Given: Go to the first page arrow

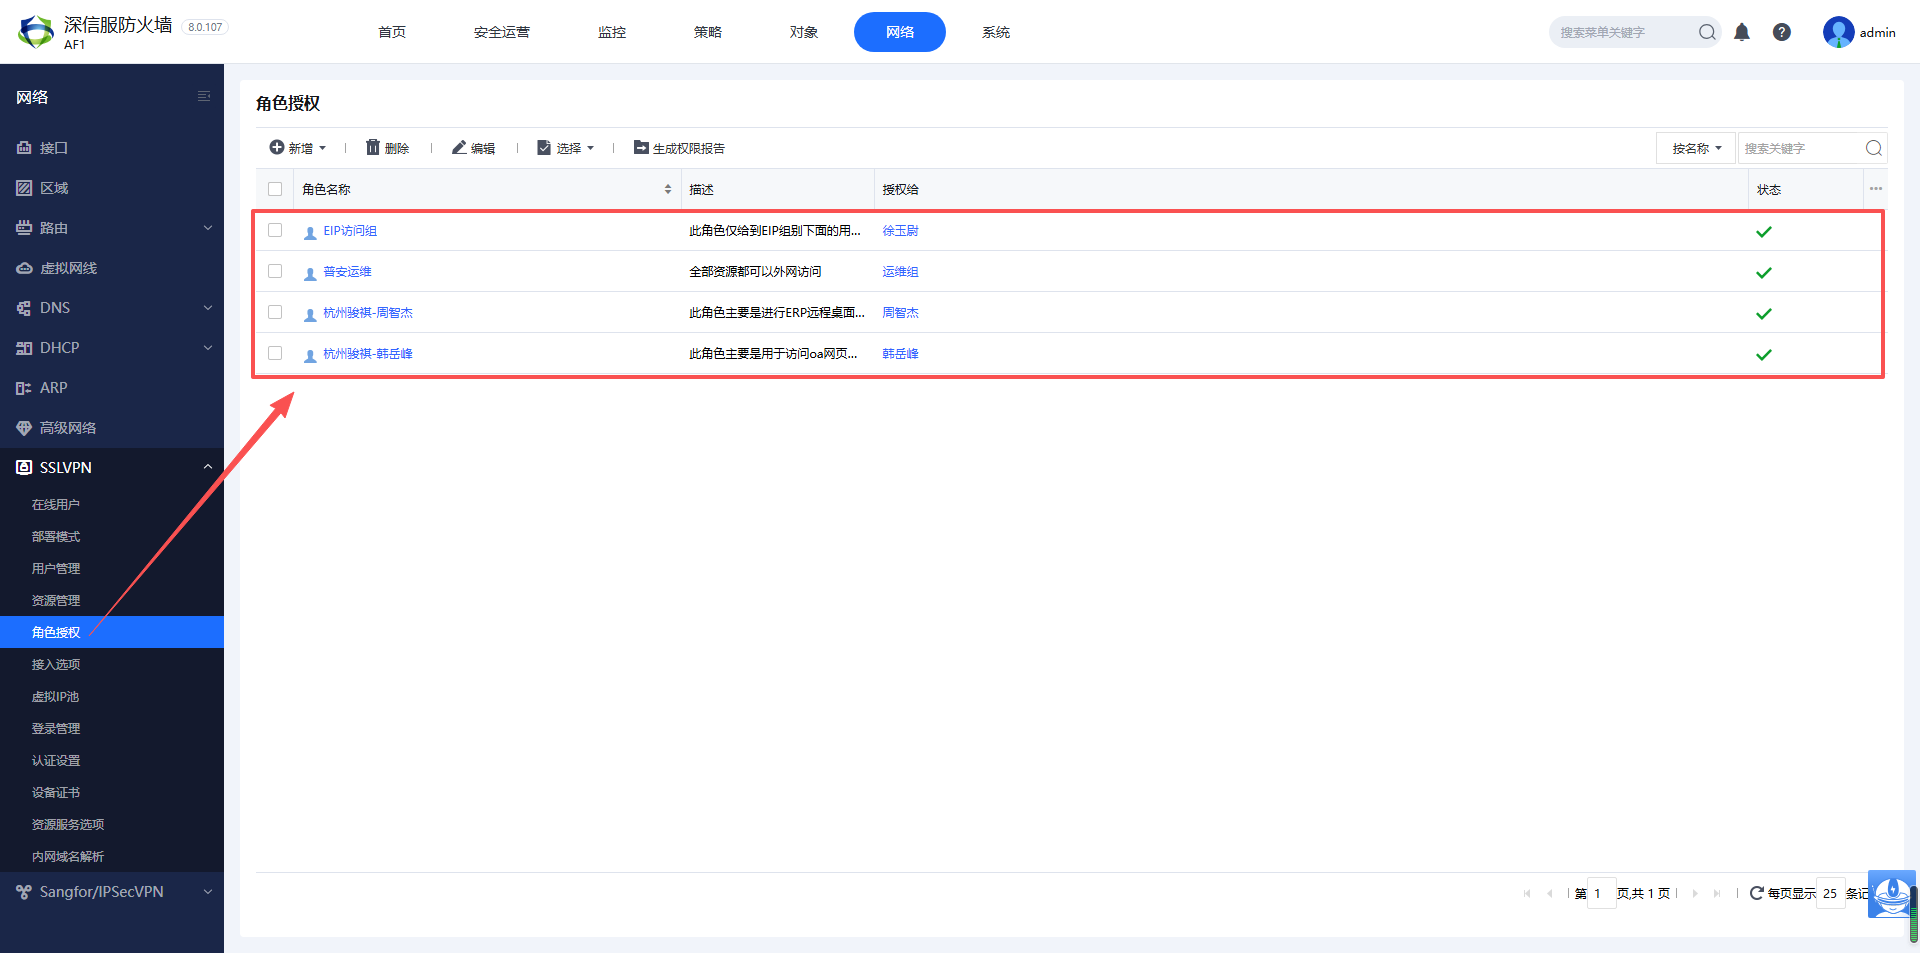Looking at the screenshot, I should pyautogui.click(x=1527, y=893).
